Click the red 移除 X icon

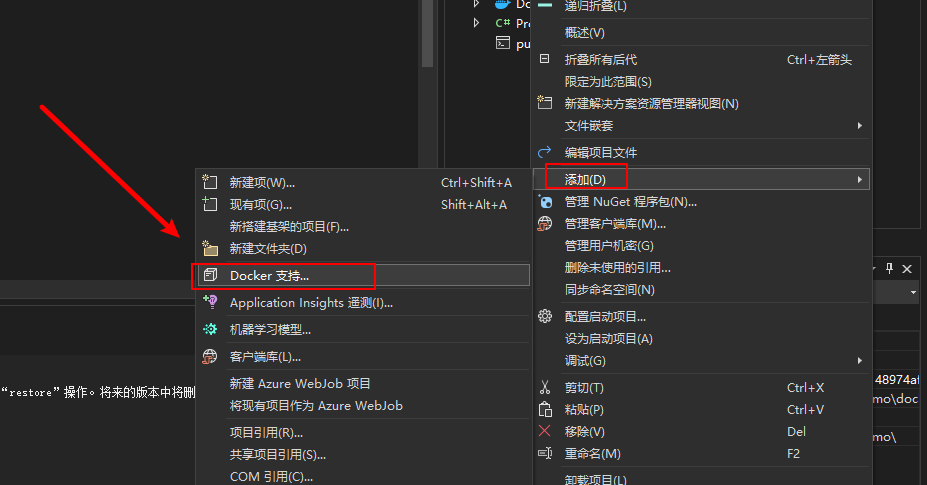pyautogui.click(x=544, y=431)
